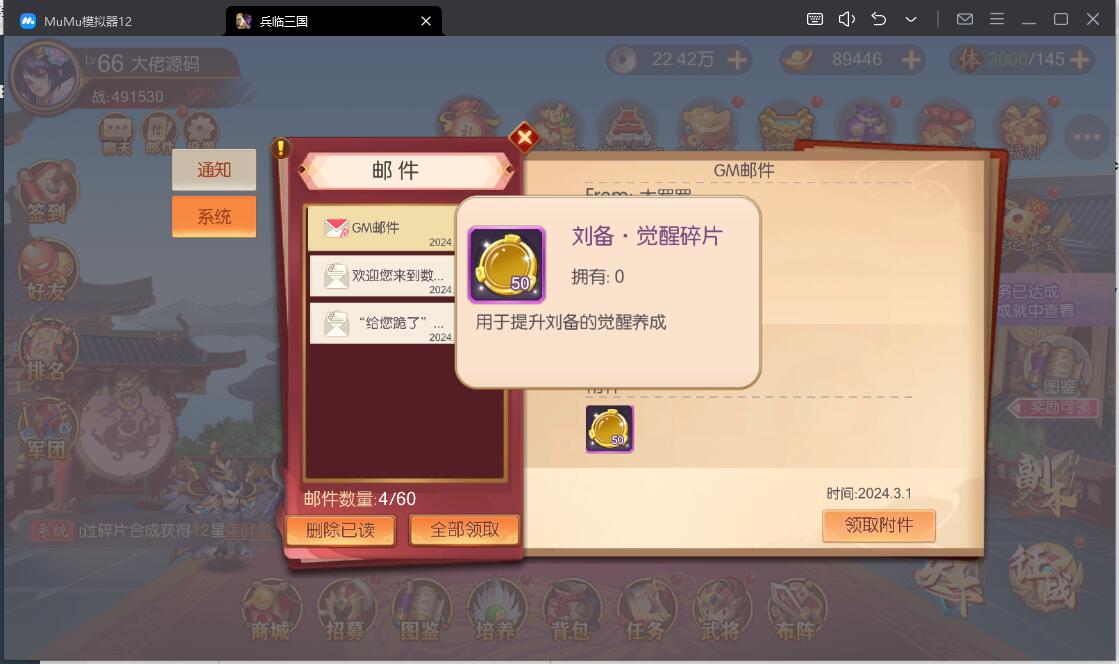Add silver coins with plus icon
Viewport: 1119px width, 664px height.
coord(737,59)
